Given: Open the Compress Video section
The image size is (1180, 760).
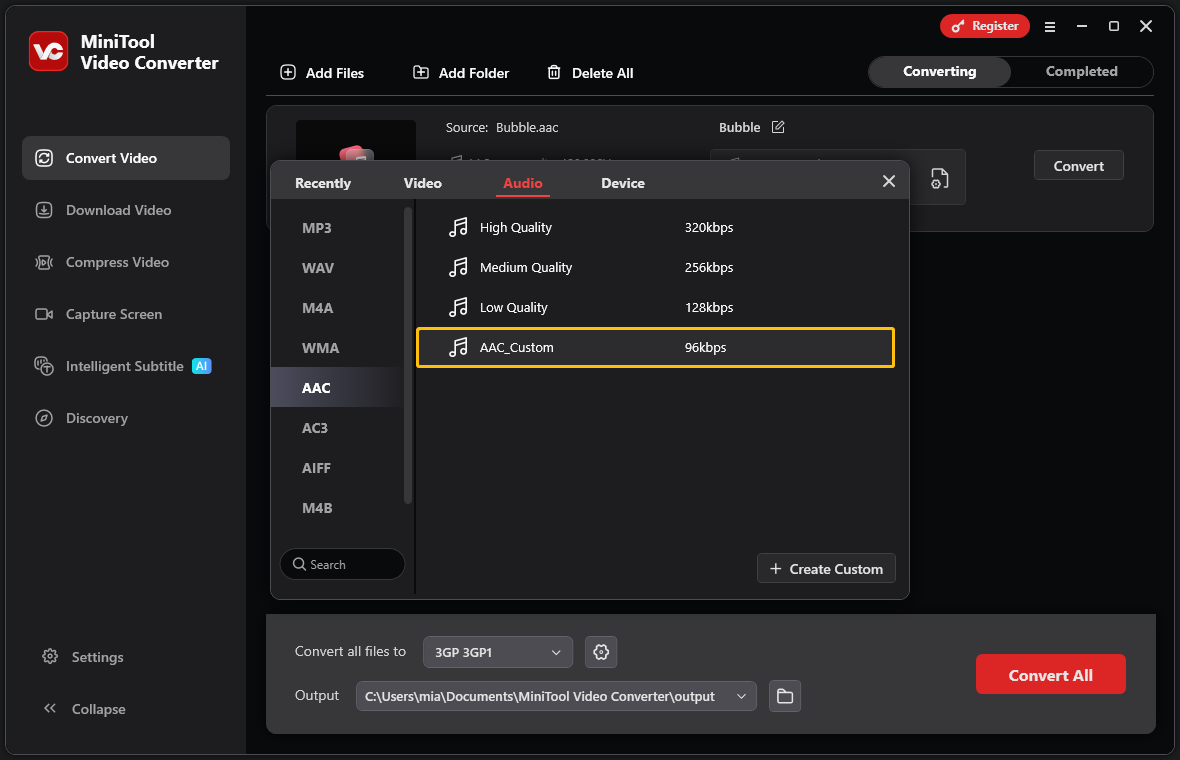Looking at the screenshot, I should (x=126, y=262).
